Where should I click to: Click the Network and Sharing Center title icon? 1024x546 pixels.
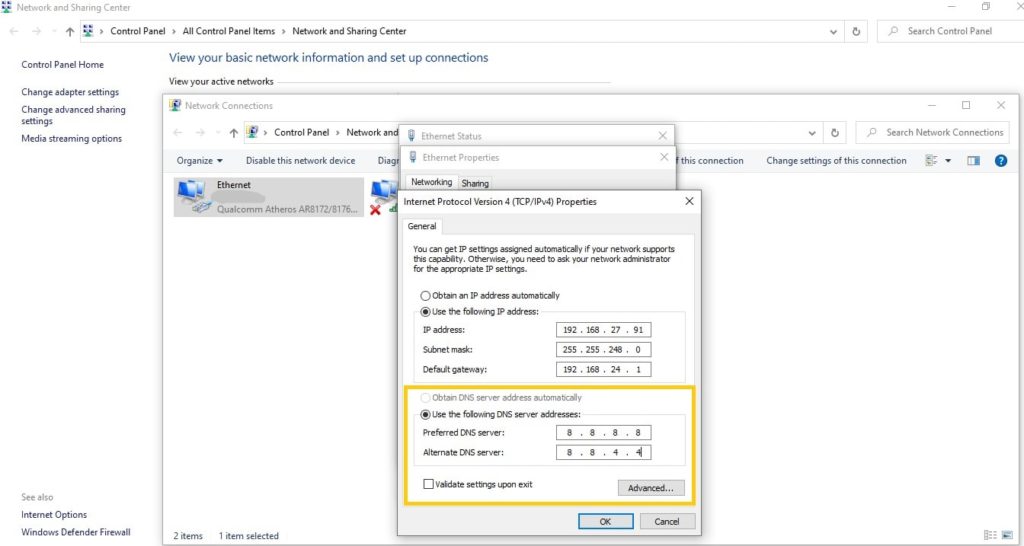(x=7, y=7)
